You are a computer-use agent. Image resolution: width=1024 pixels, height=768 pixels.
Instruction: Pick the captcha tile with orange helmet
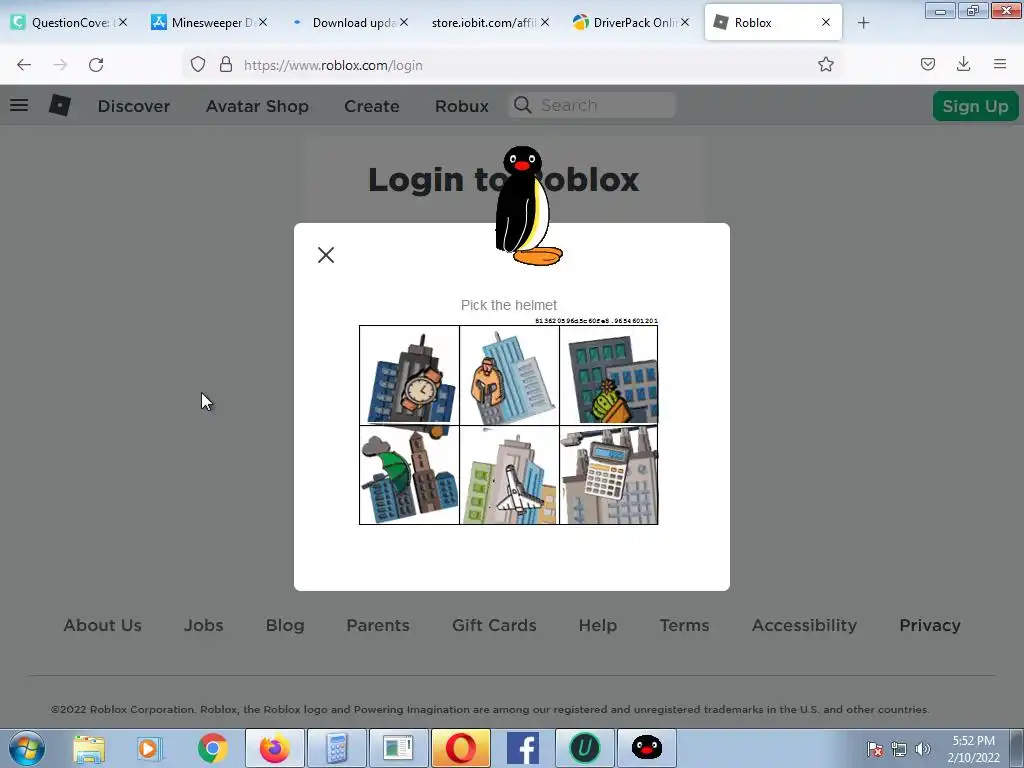[509, 376]
